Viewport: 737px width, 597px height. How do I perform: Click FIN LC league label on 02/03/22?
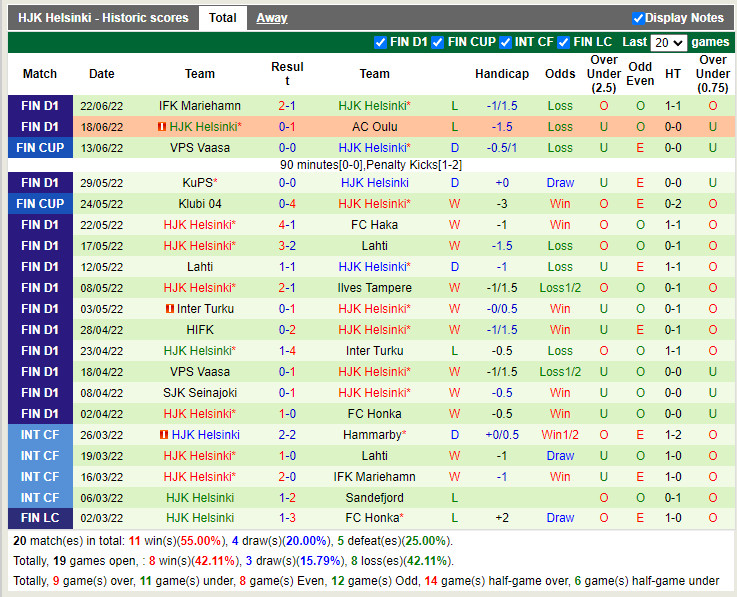point(40,518)
